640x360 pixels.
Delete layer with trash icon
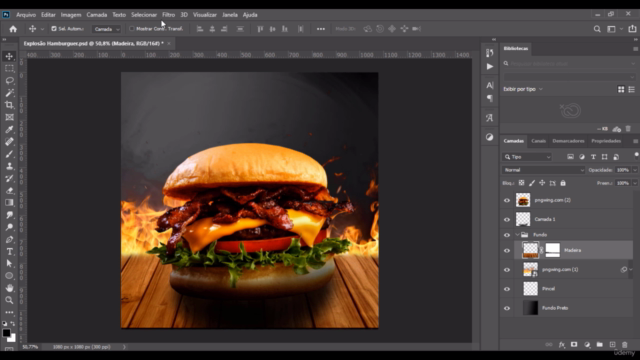pyautogui.click(x=624, y=345)
